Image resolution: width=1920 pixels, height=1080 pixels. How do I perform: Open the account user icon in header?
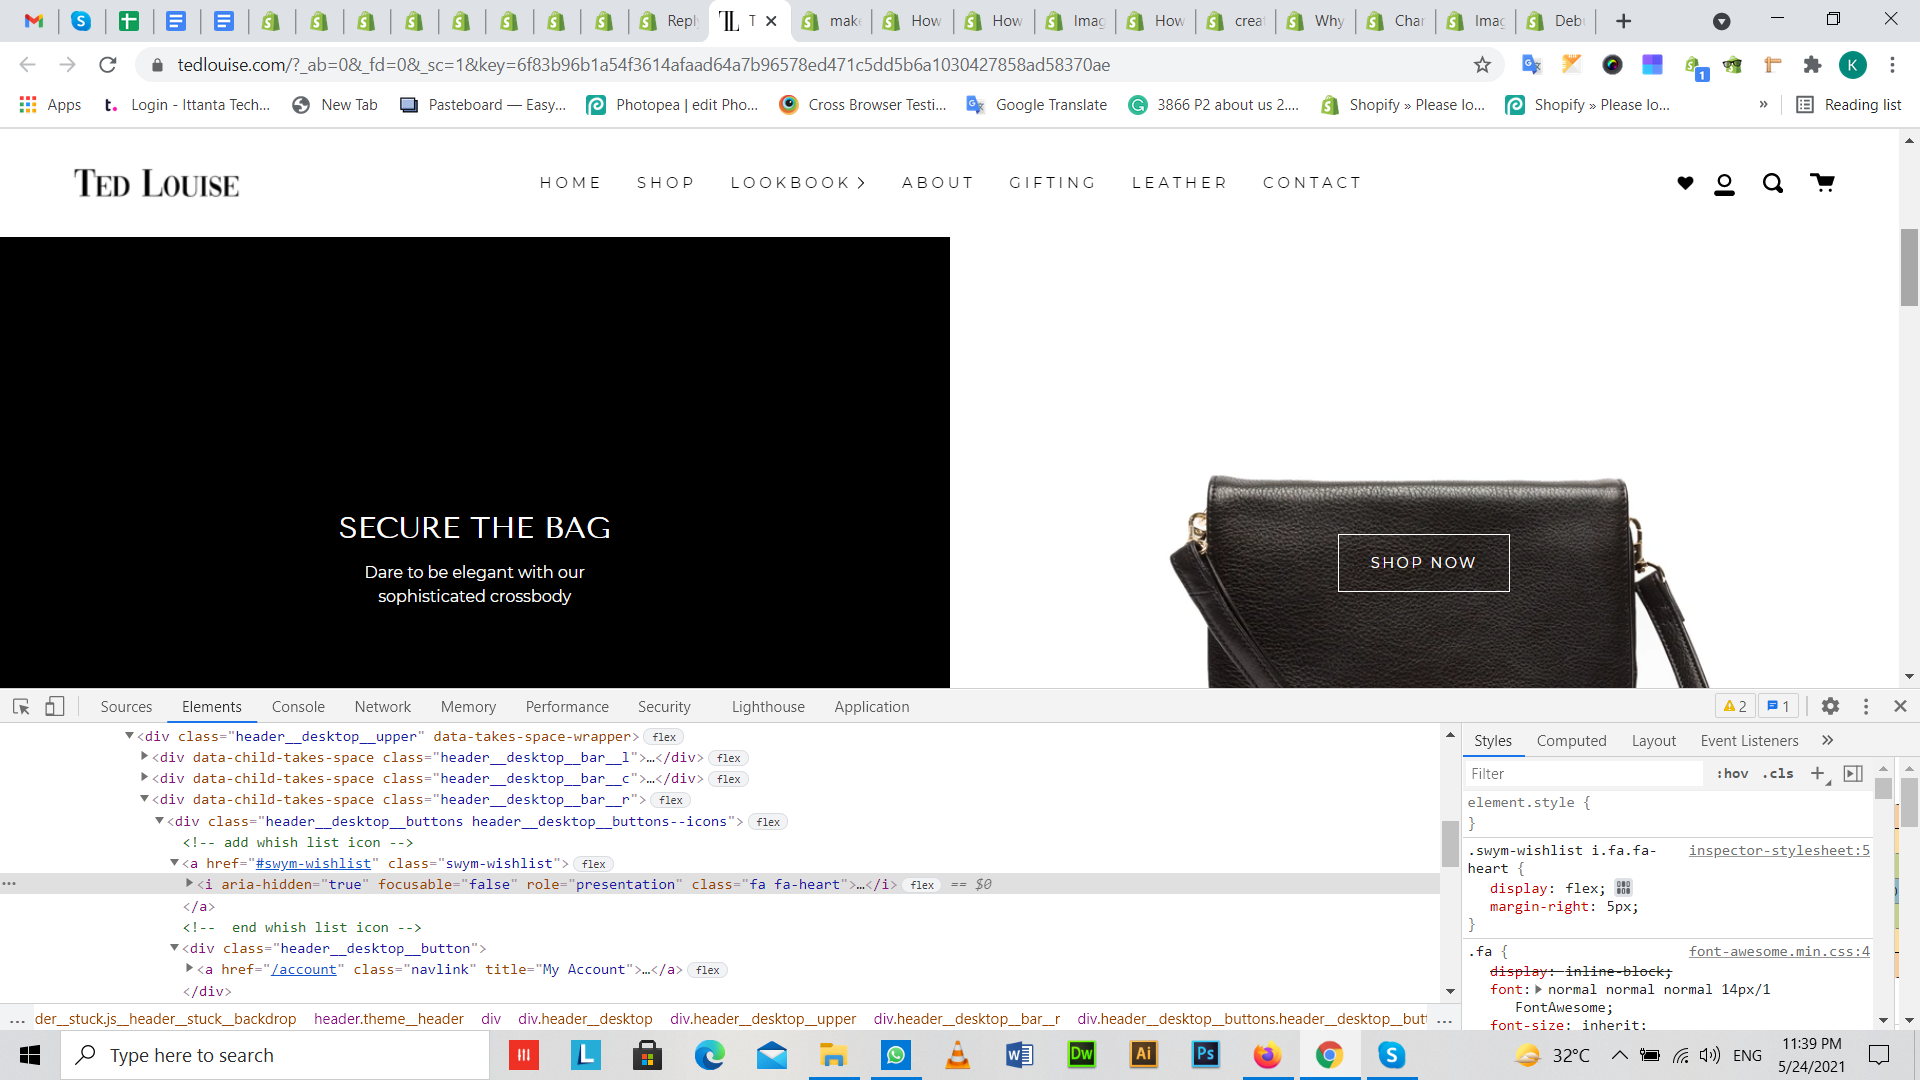point(1724,184)
